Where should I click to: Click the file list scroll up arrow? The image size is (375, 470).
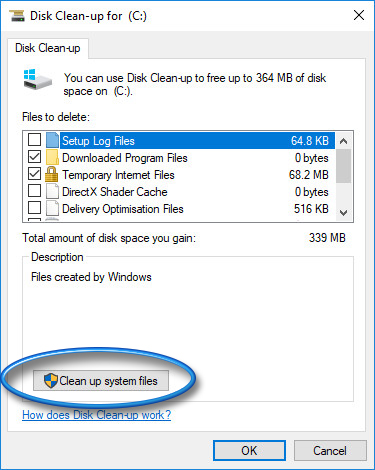pos(343,141)
